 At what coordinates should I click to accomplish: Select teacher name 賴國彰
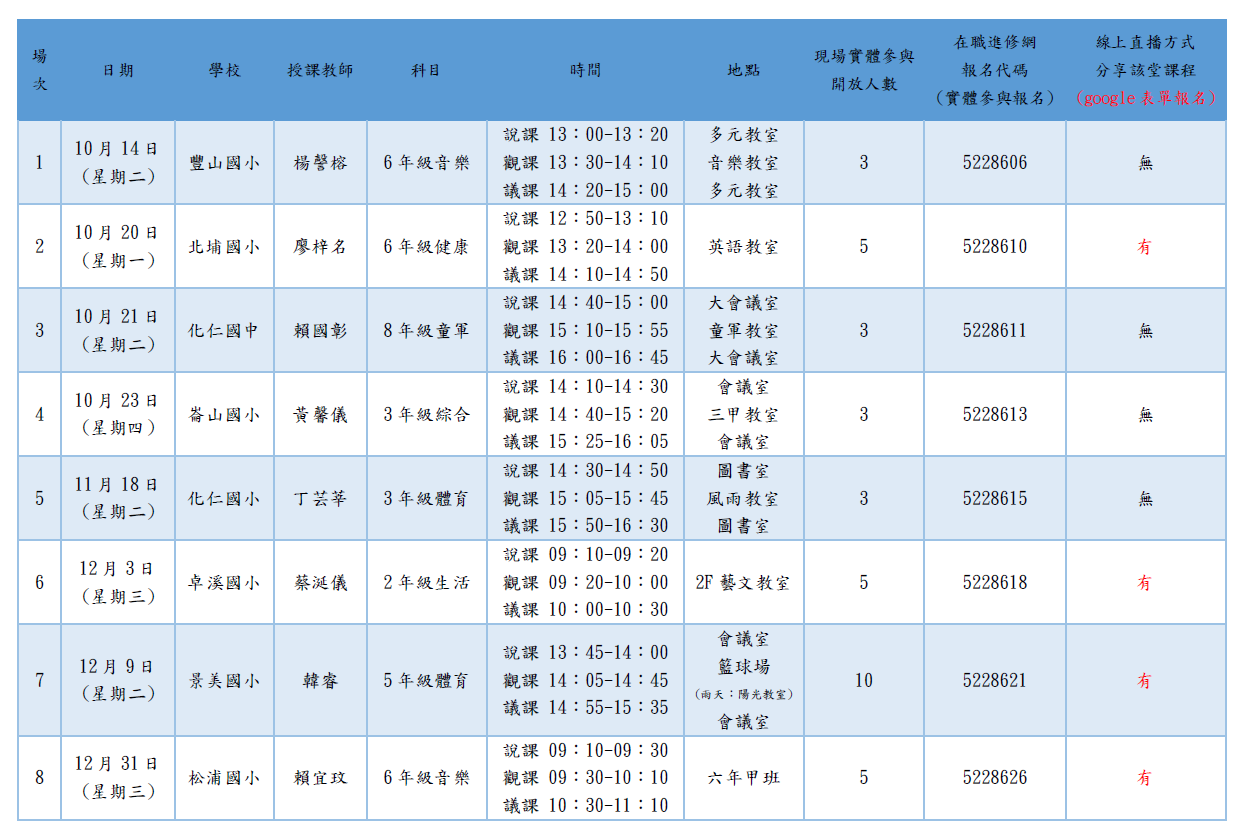pos(320,331)
